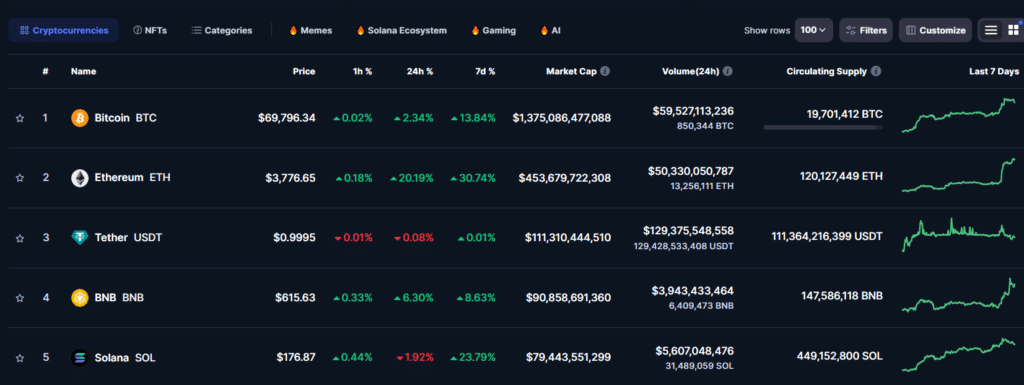Click Solana market cap $79,443,551,299
Viewport: 1024px width, 385px height.
(x=568, y=358)
